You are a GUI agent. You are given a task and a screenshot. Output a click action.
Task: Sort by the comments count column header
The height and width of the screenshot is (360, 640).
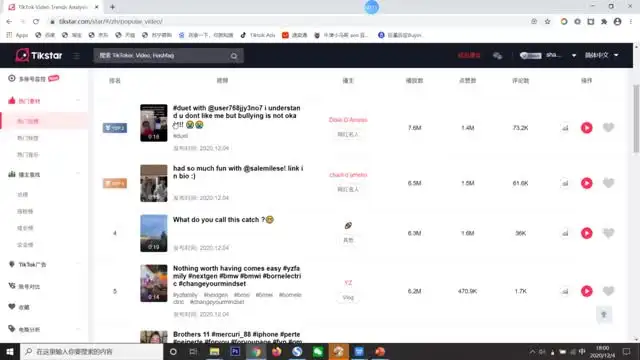[x=520, y=81]
